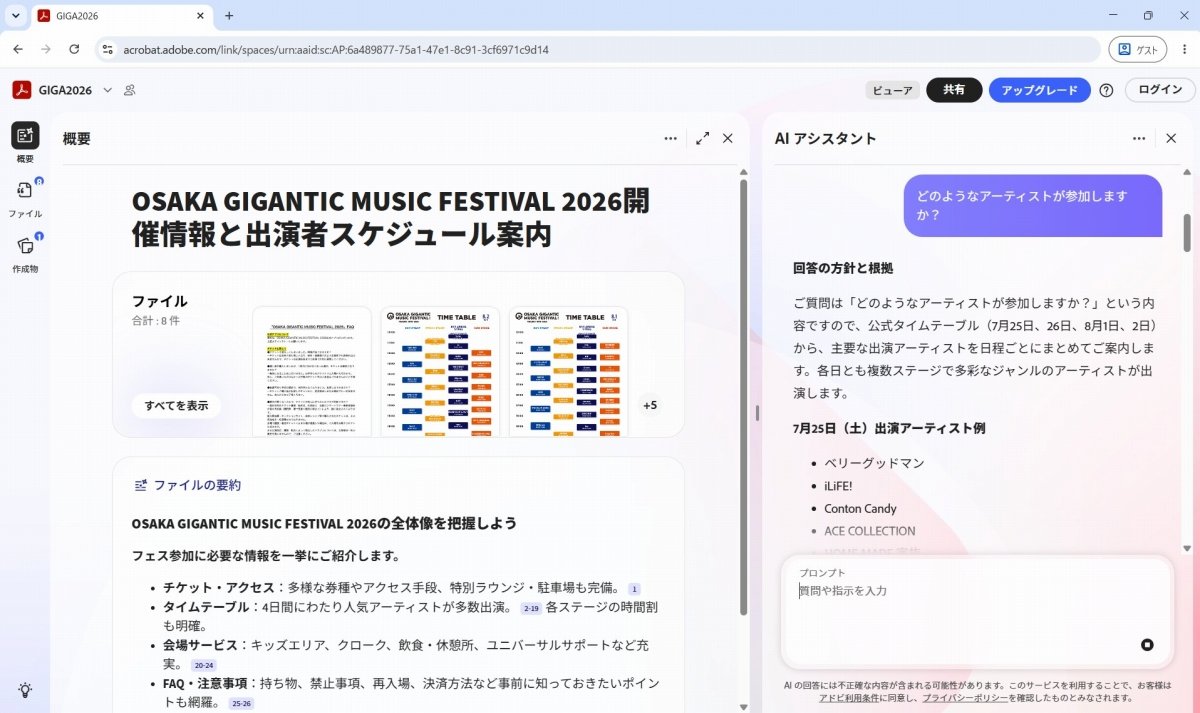1200x713 pixels.
Task: Click the 回答の方針と根拠 heading
Action: click(x=842, y=268)
